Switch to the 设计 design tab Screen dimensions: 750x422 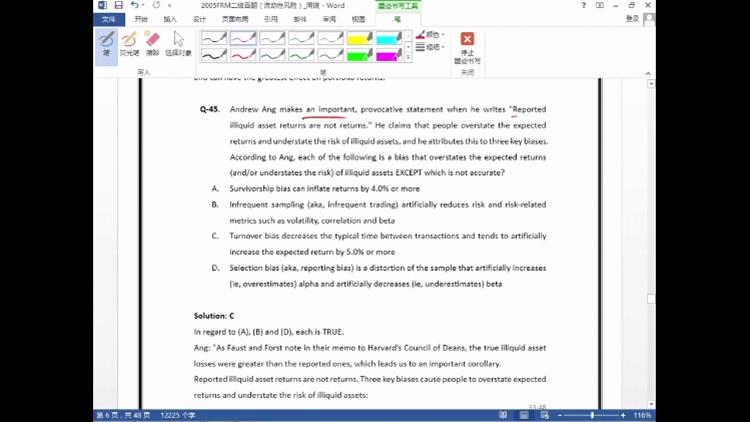199,19
